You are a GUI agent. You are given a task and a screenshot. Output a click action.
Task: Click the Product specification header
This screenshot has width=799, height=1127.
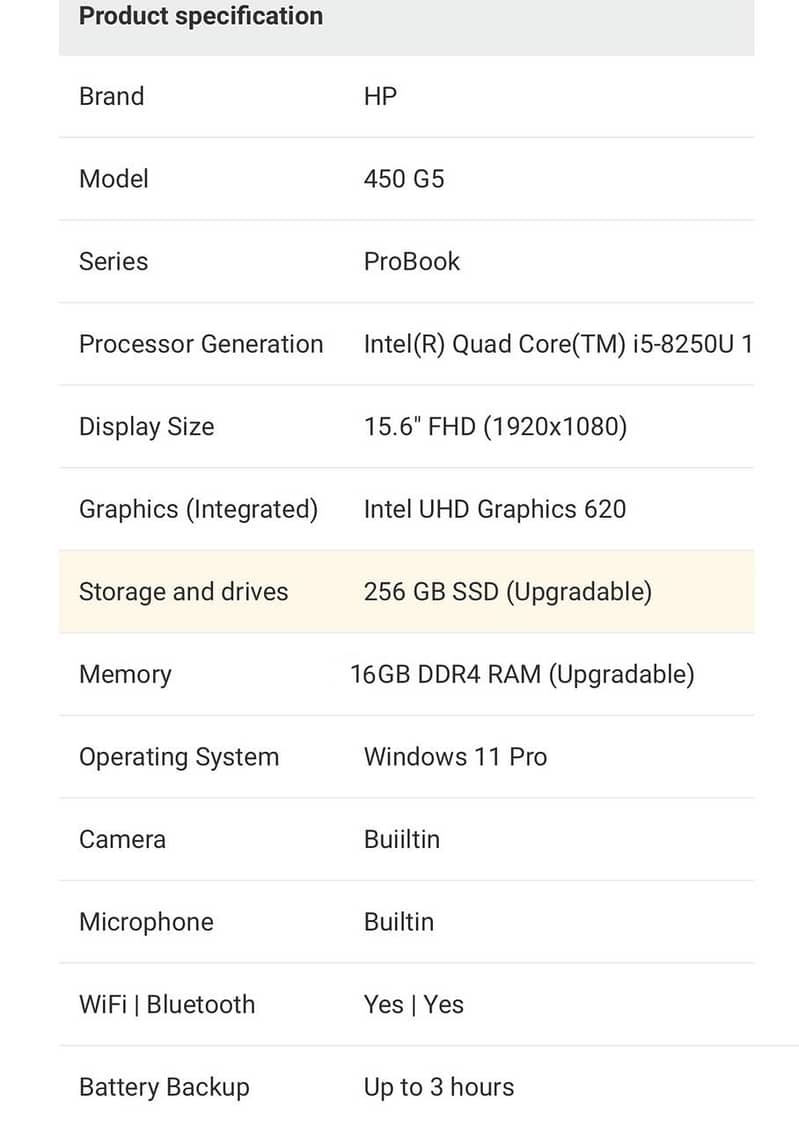pos(200,17)
